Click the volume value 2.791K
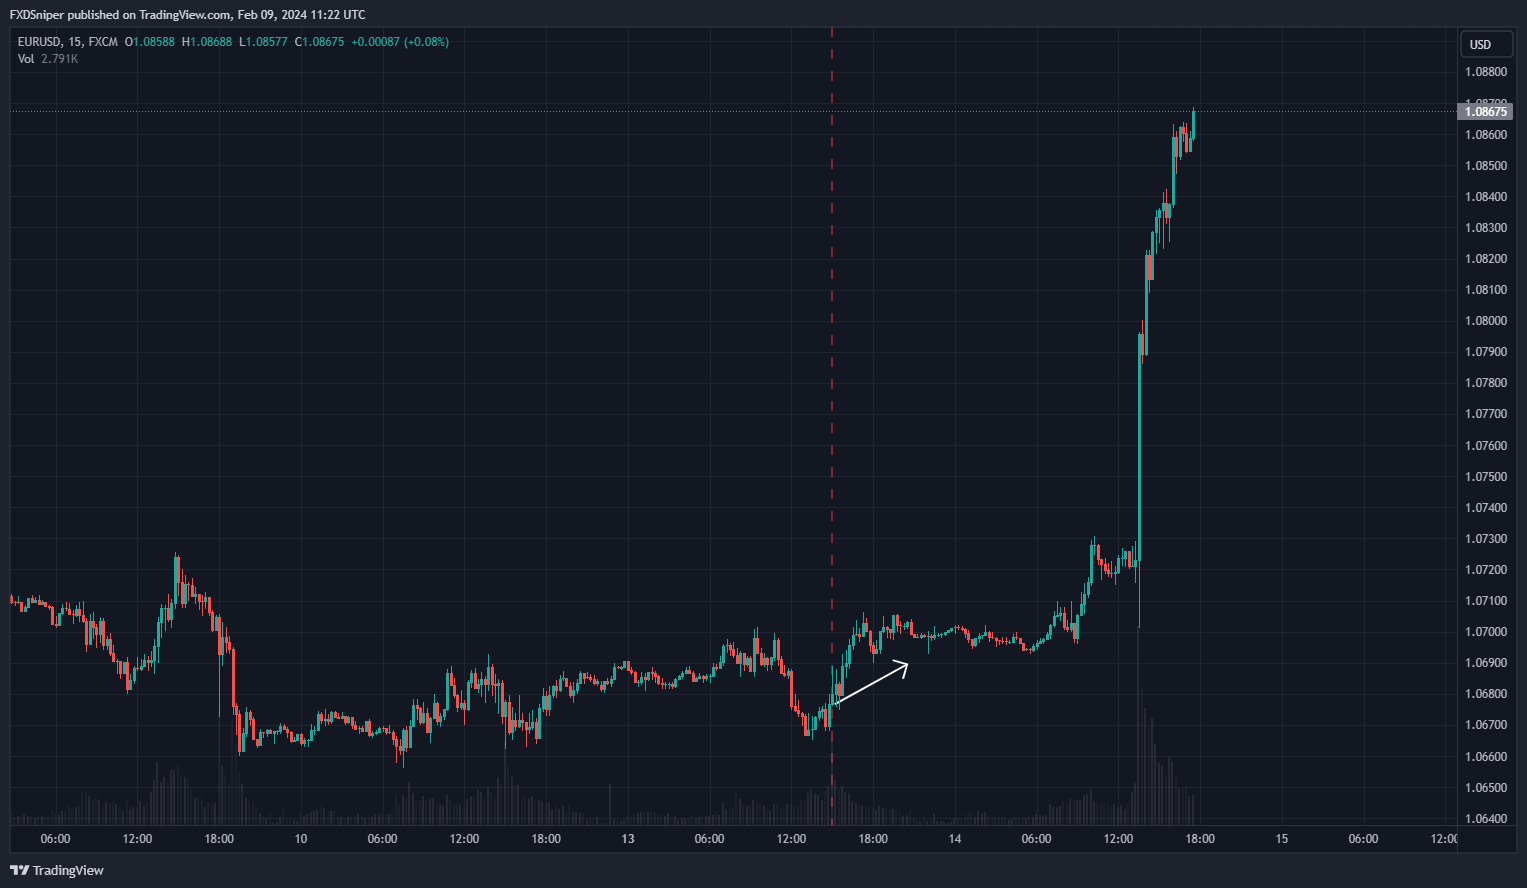Screen dimensions: 1527x888 (59, 59)
